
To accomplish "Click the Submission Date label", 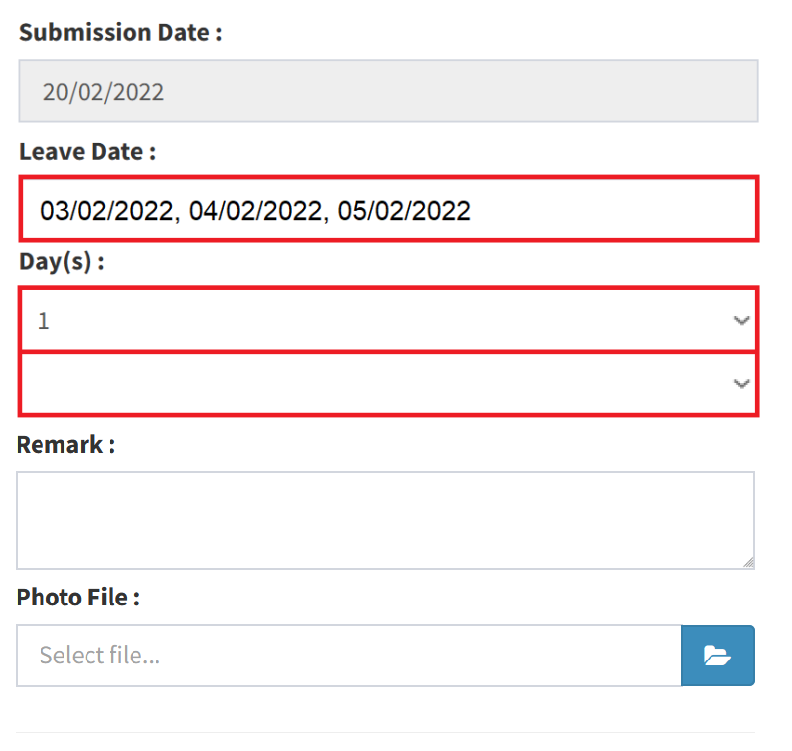I will coord(121,33).
